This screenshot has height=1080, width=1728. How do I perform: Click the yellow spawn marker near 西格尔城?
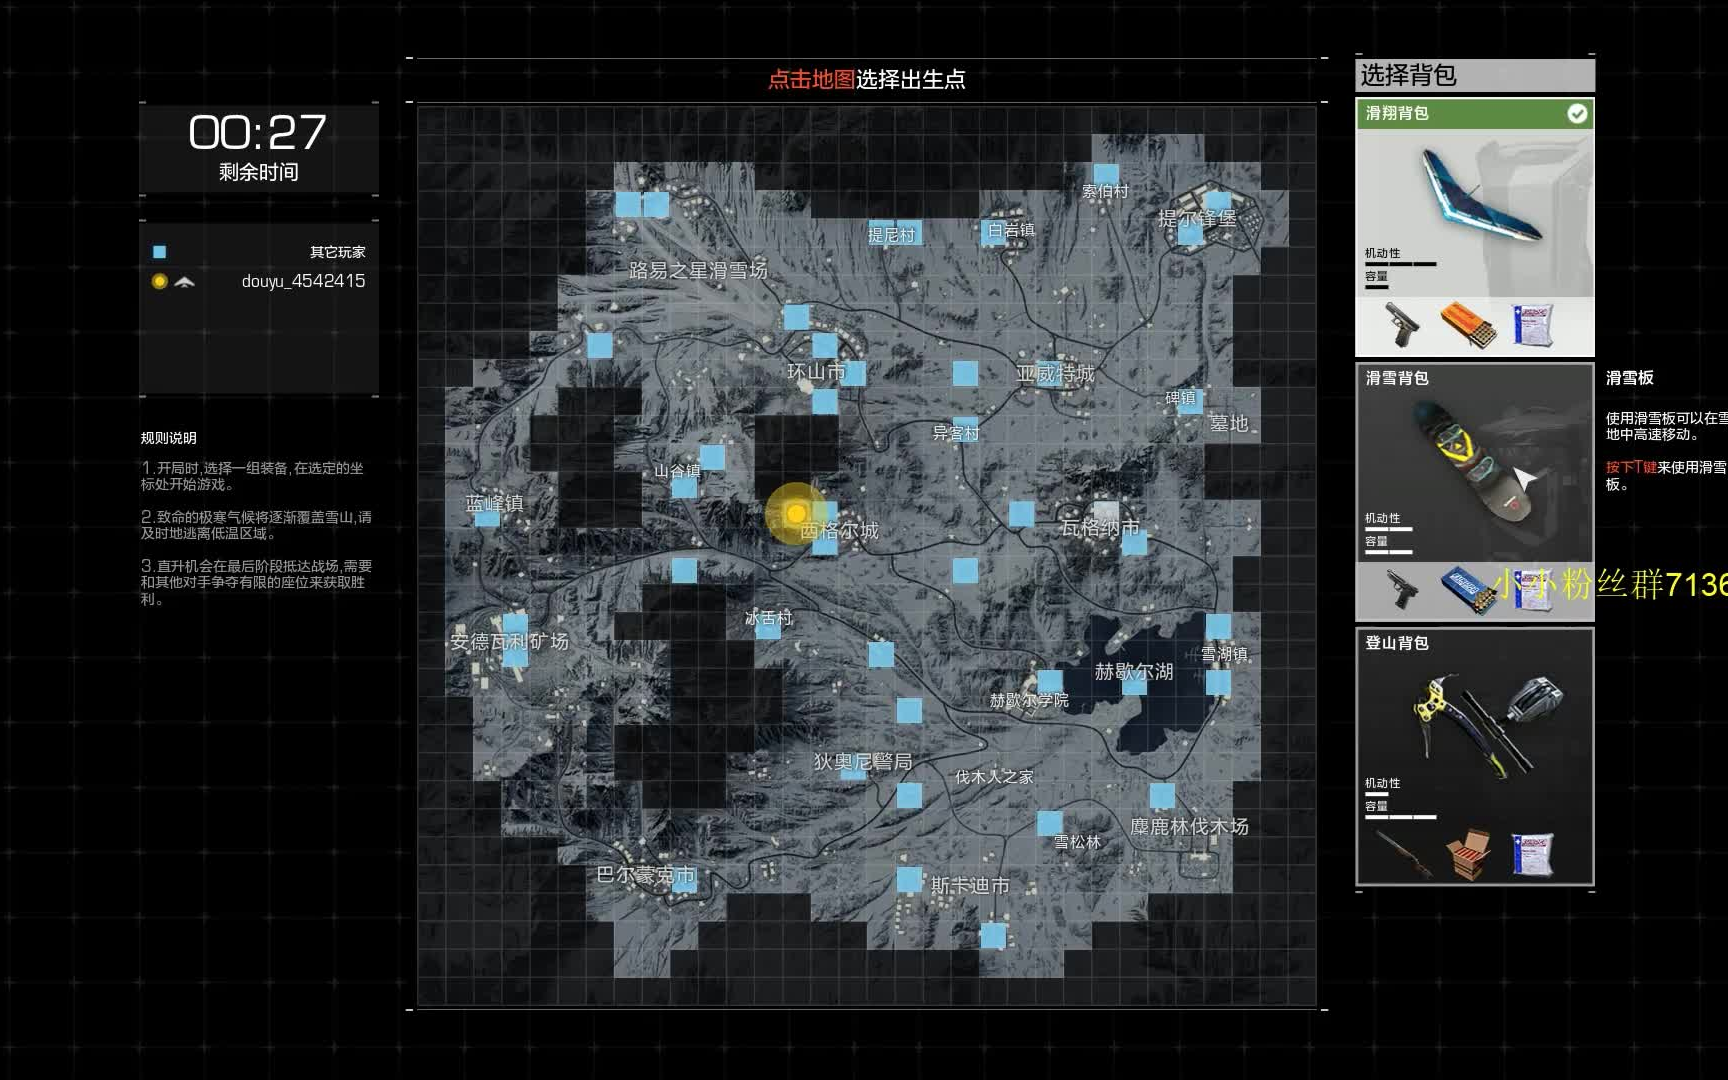[x=796, y=513]
